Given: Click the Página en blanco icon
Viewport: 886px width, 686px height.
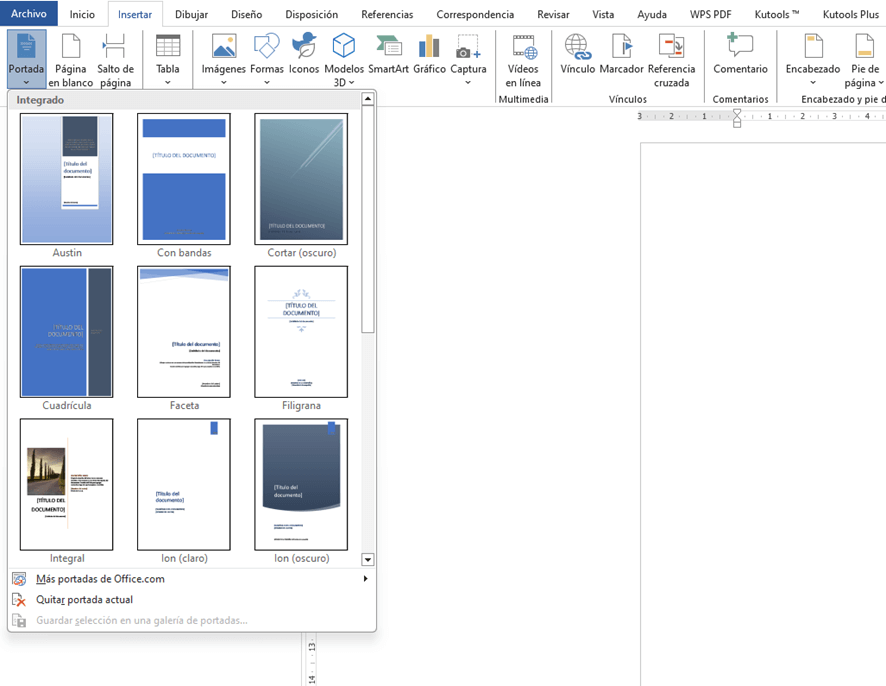Looking at the screenshot, I should click(x=70, y=60).
